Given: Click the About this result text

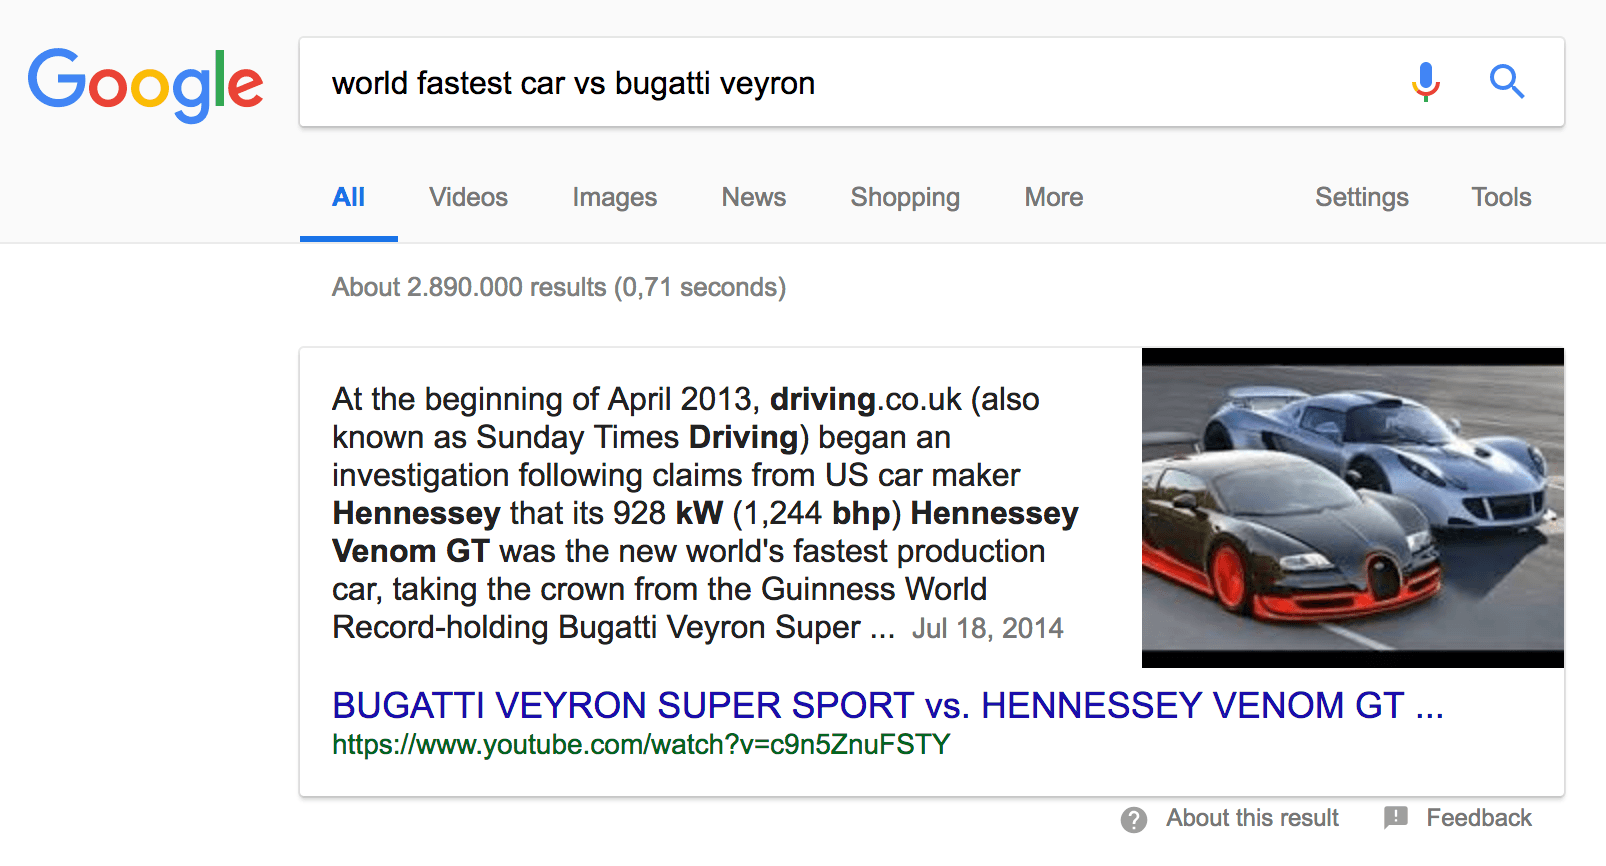Looking at the screenshot, I should 1251,818.
